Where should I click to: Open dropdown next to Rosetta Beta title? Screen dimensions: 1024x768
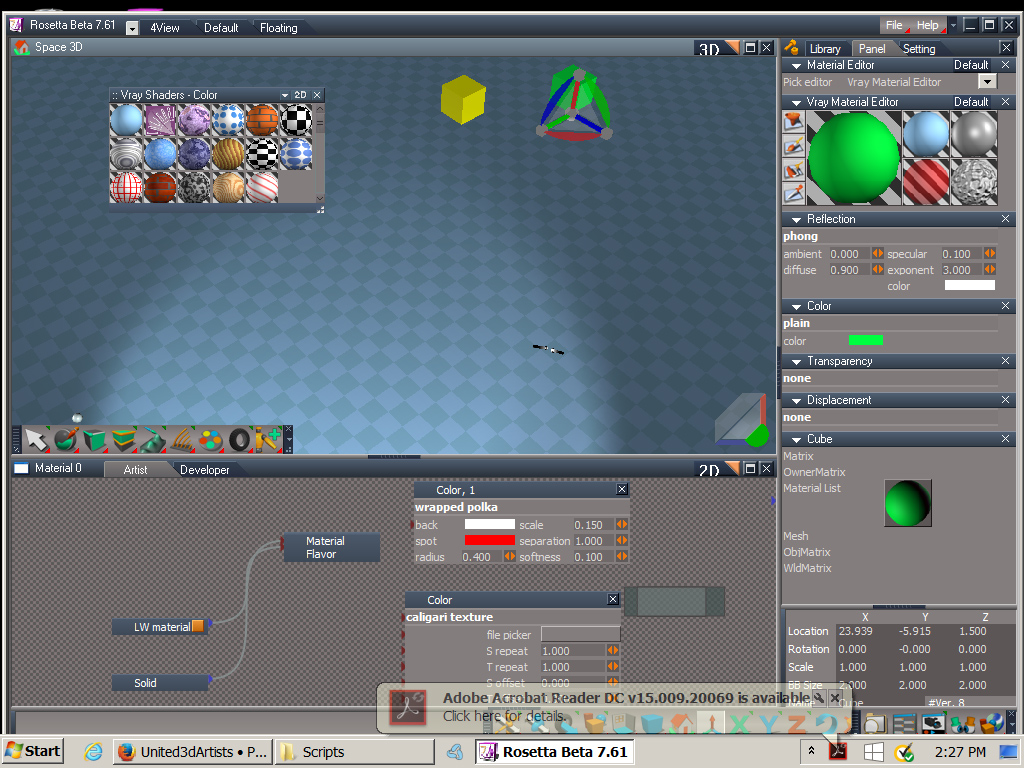[x=132, y=28]
